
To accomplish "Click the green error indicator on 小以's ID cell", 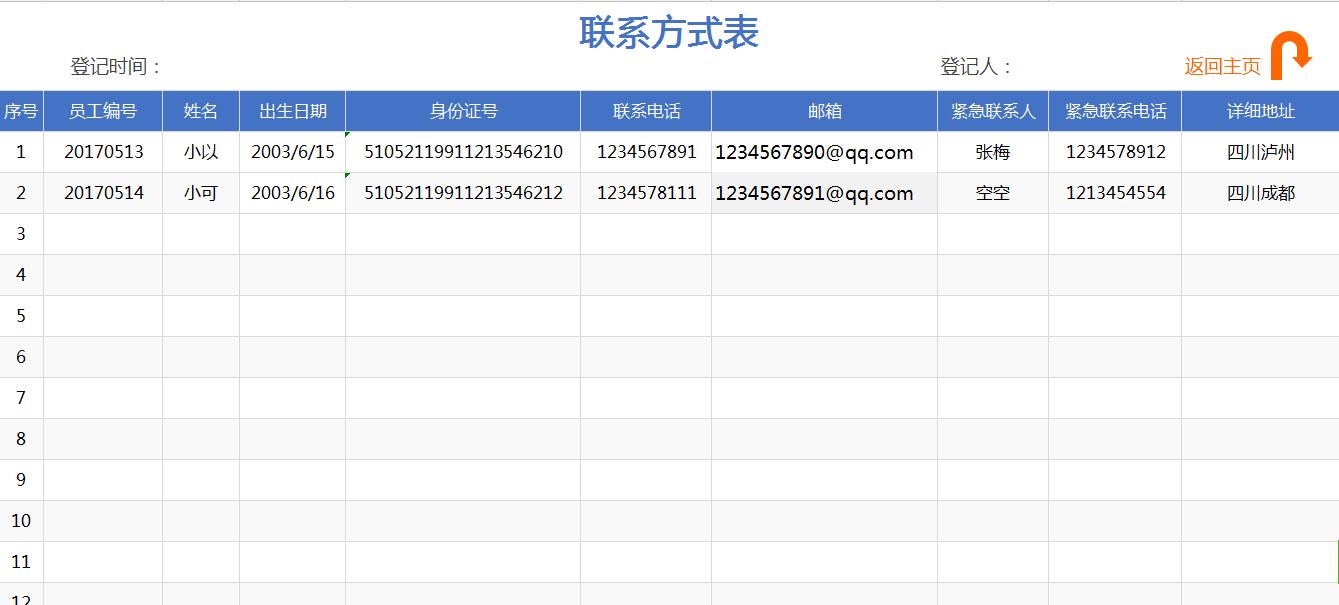I will point(347,136).
